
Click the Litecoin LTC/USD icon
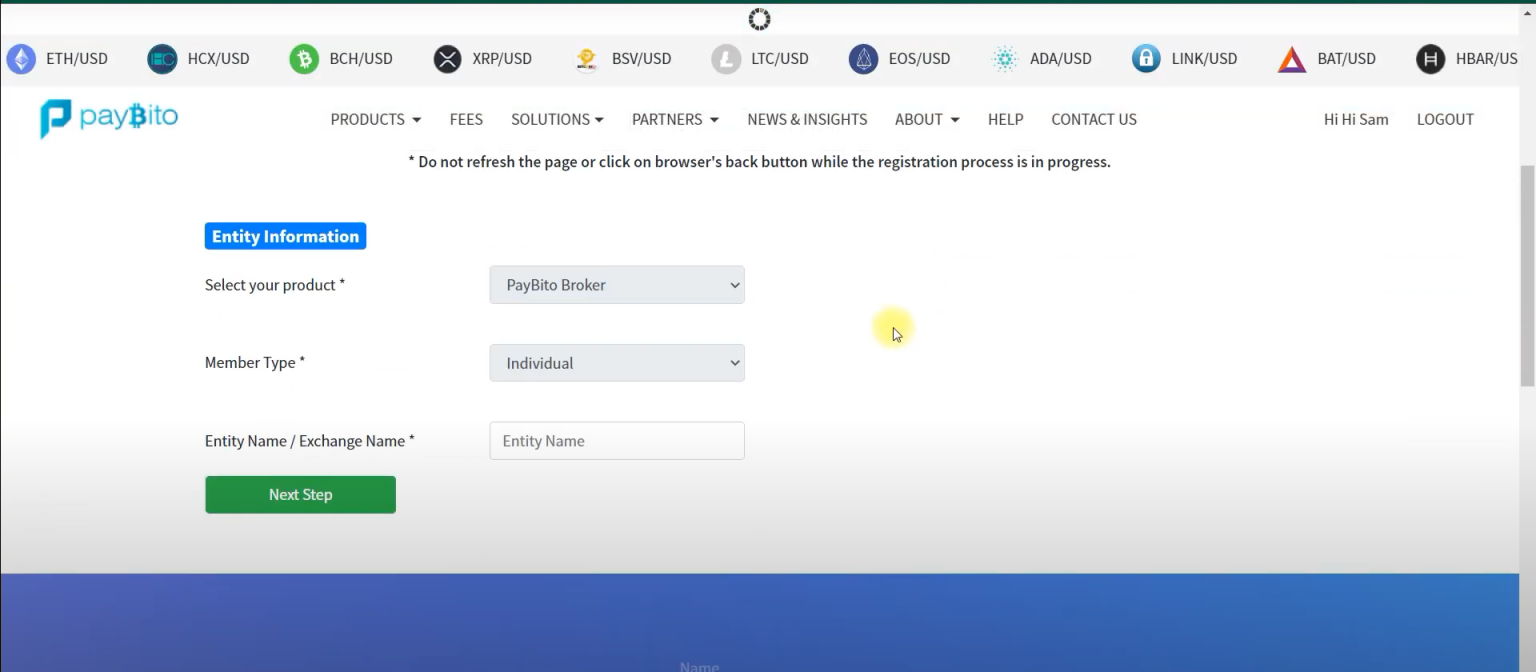(726, 59)
